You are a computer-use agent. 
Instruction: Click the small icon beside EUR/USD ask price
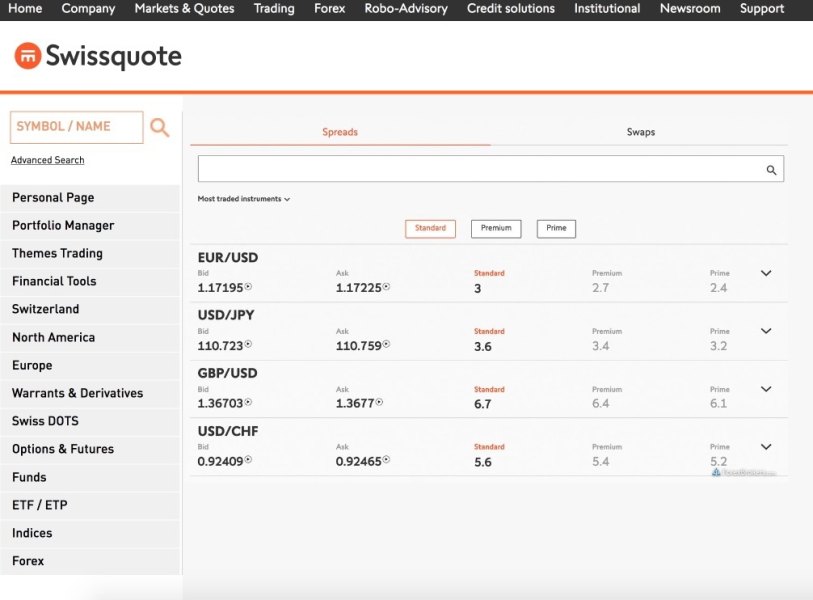[x=386, y=287]
